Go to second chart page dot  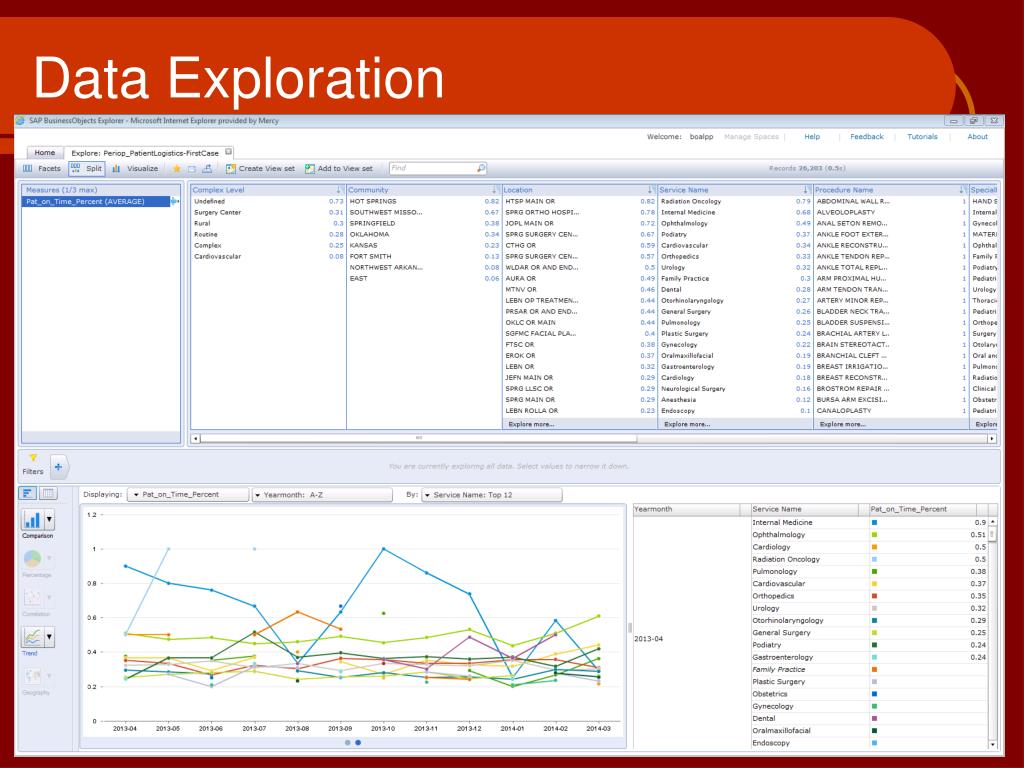pos(358,743)
